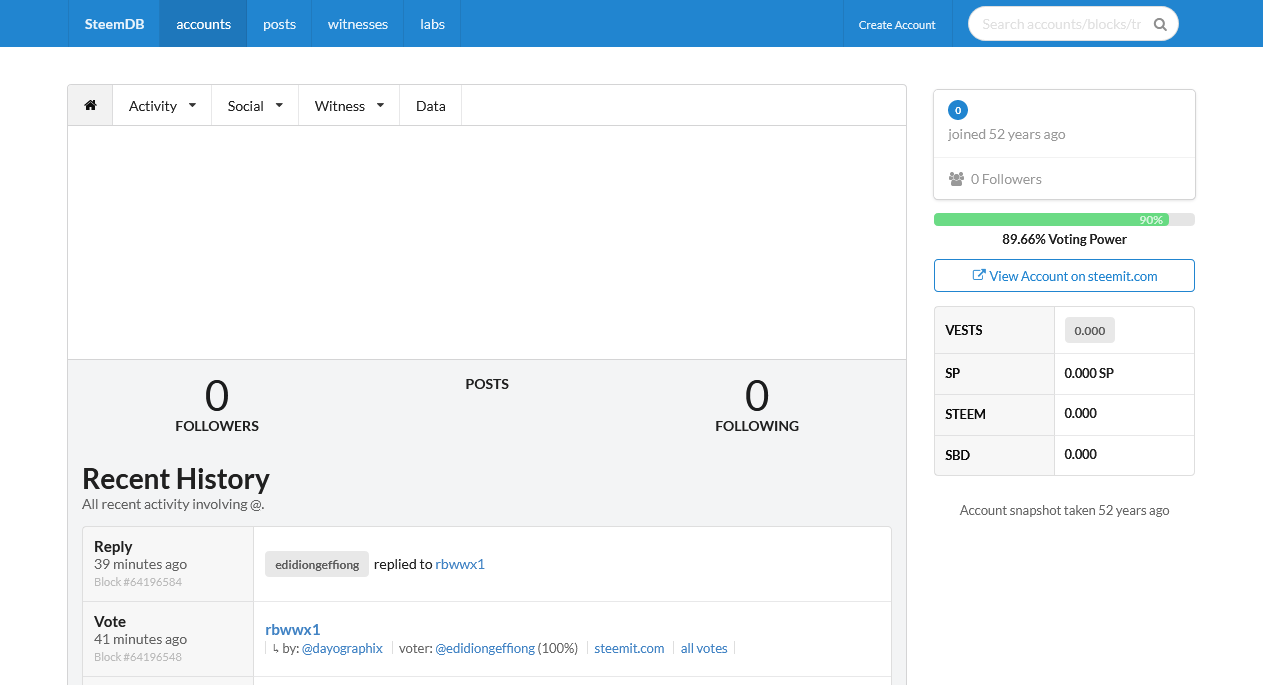The width and height of the screenshot is (1263, 685).
Task: Open the rbwwx1 vote post link
Action: (x=292, y=629)
